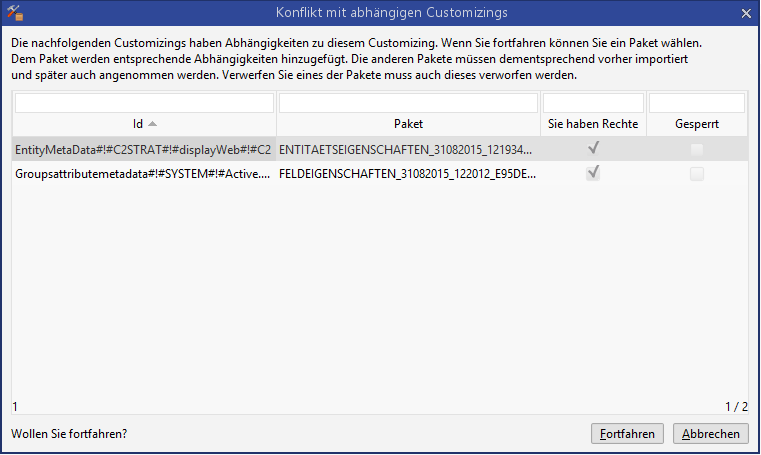The height and width of the screenshot is (455, 761).
Task: Toggle 'Sie haben Rechte' checkbox for EntityMetaData row
Action: (593, 149)
